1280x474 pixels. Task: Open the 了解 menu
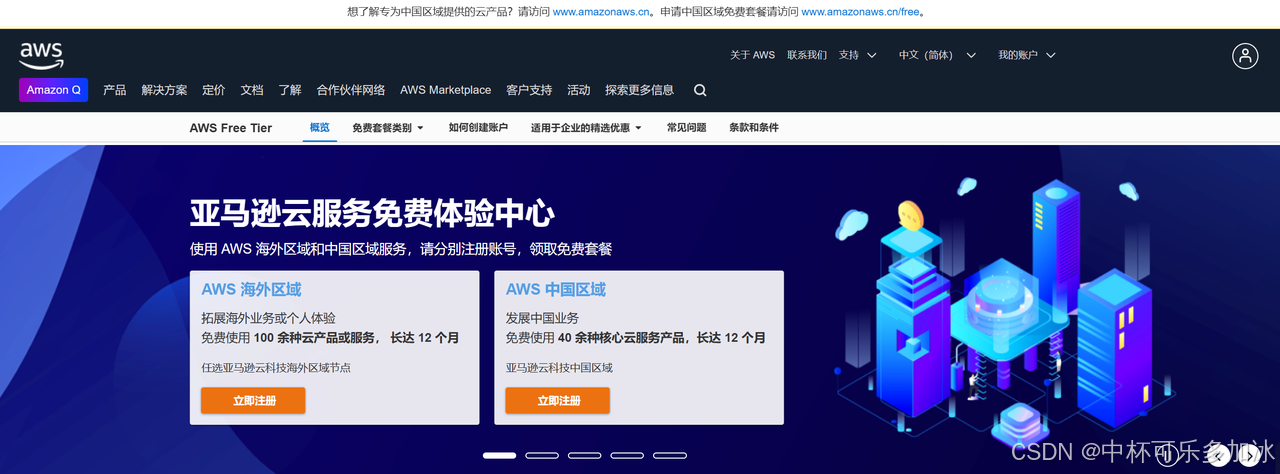[290, 90]
